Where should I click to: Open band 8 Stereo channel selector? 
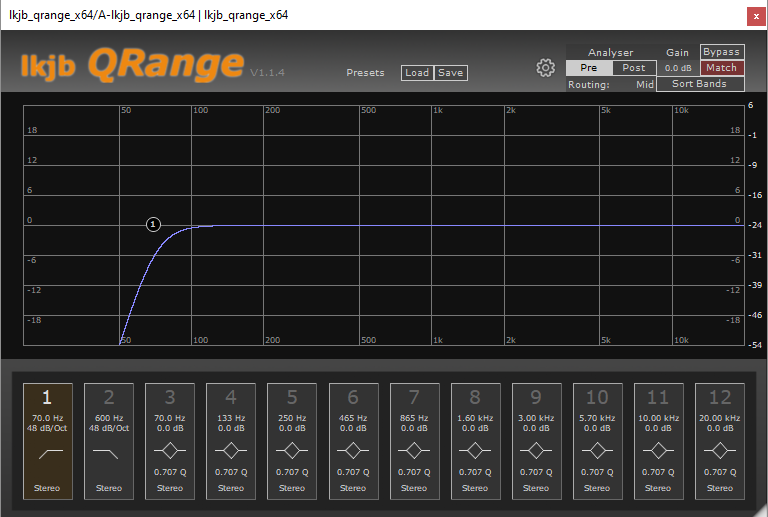click(x=475, y=488)
